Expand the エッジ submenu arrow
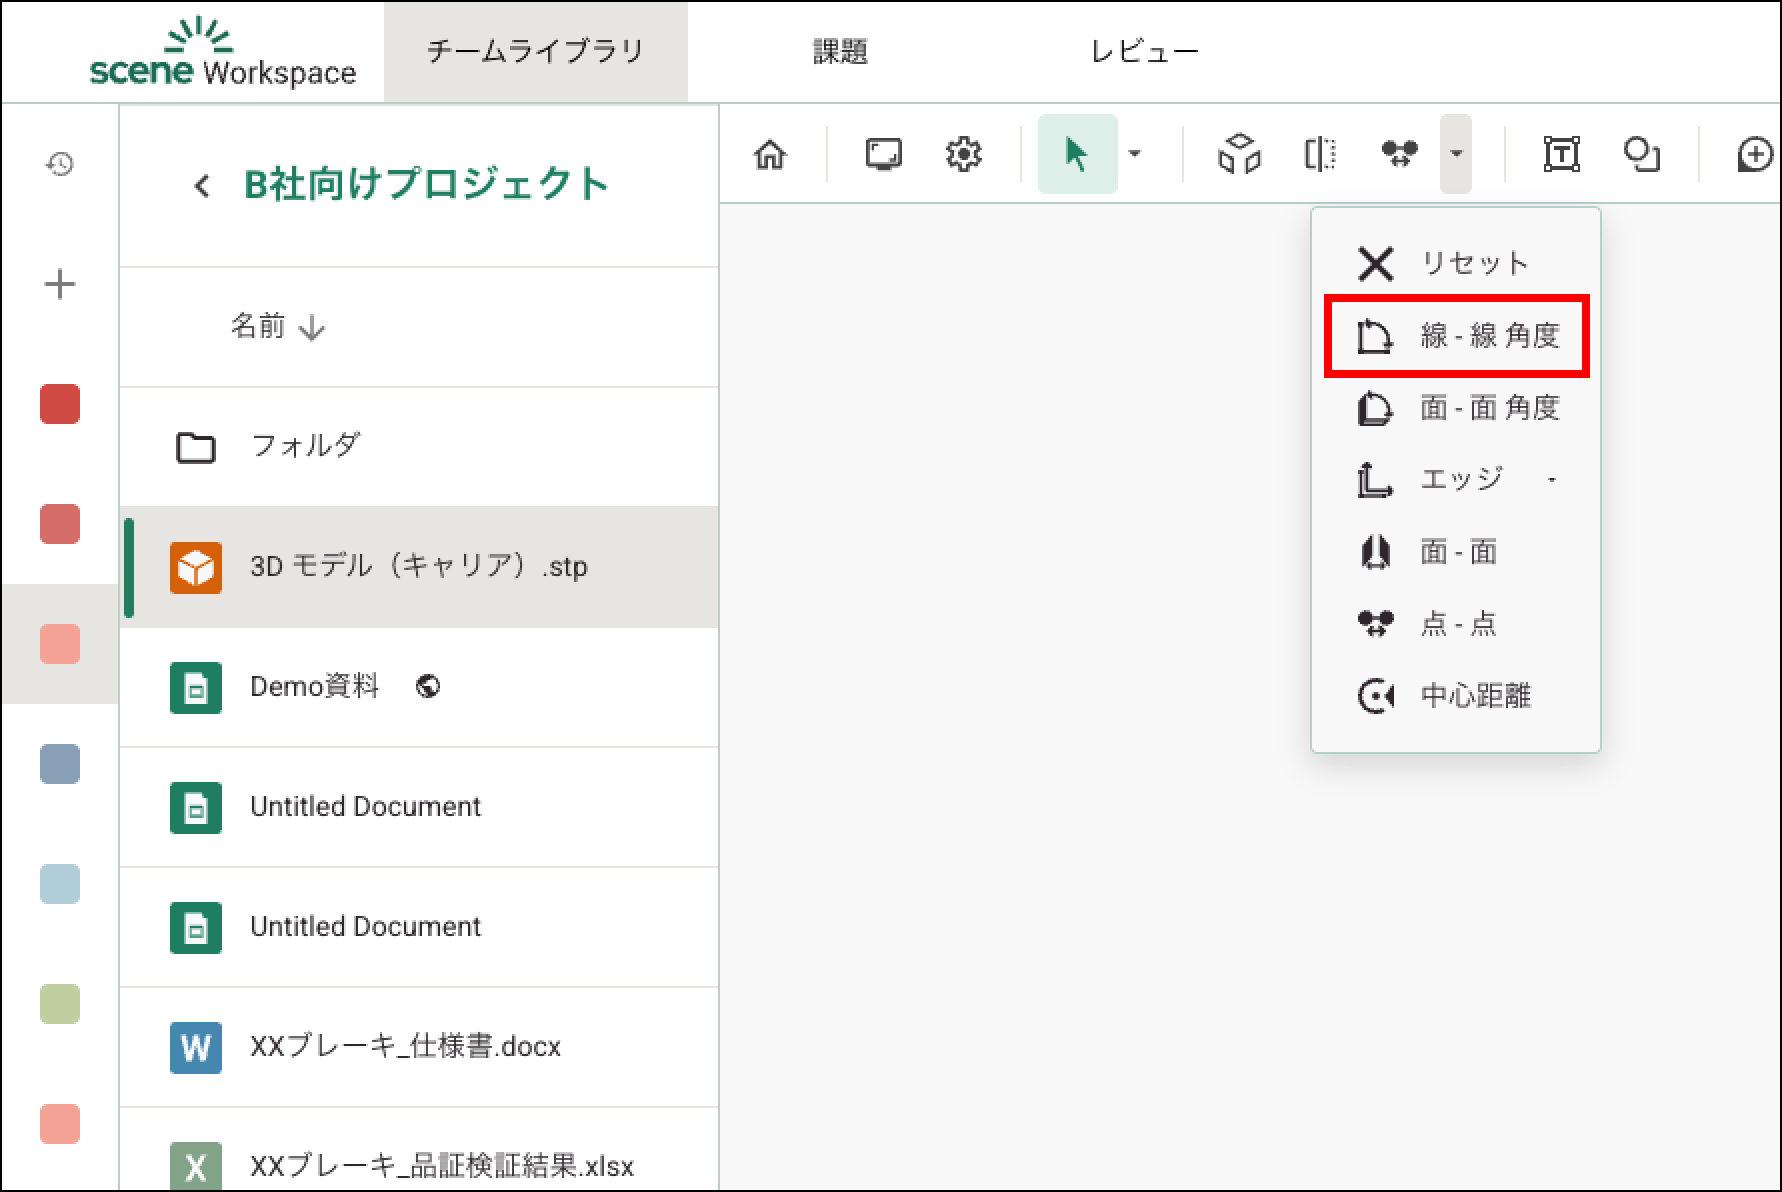This screenshot has width=1782, height=1192. tap(1552, 480)
